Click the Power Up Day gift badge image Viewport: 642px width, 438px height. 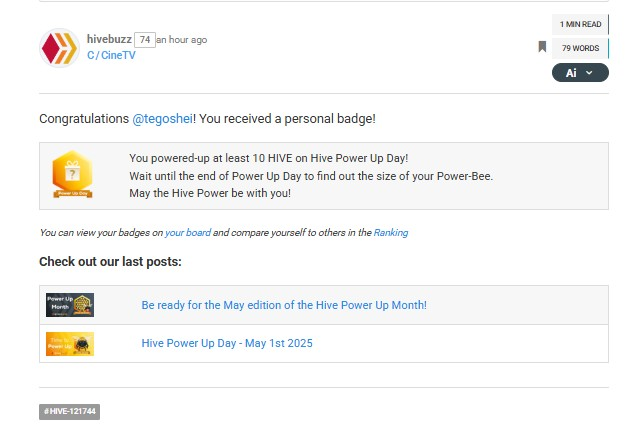[x=72, y=174]
